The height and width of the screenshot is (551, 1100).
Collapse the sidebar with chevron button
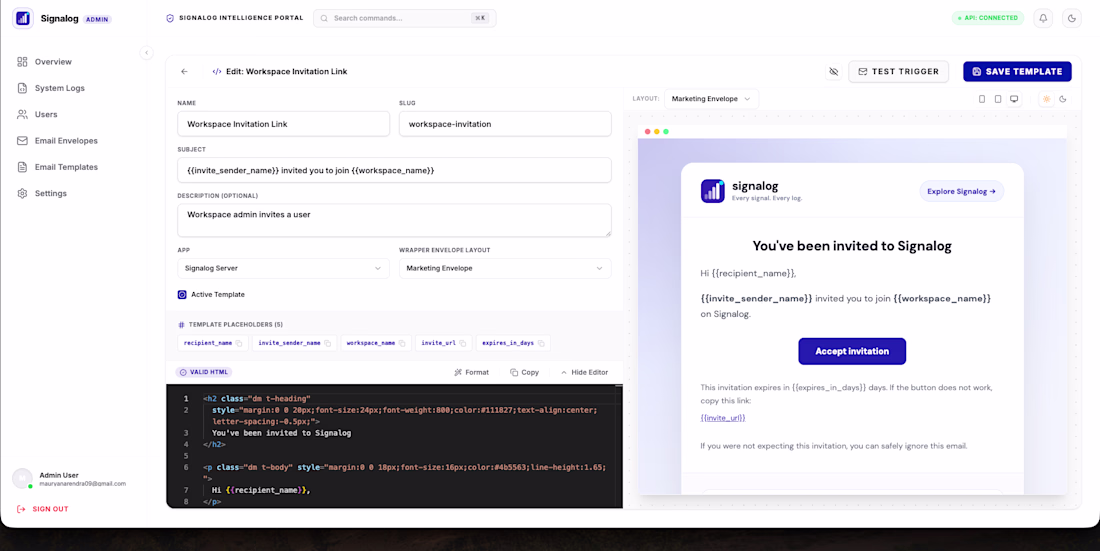click(x=146, y=53)
